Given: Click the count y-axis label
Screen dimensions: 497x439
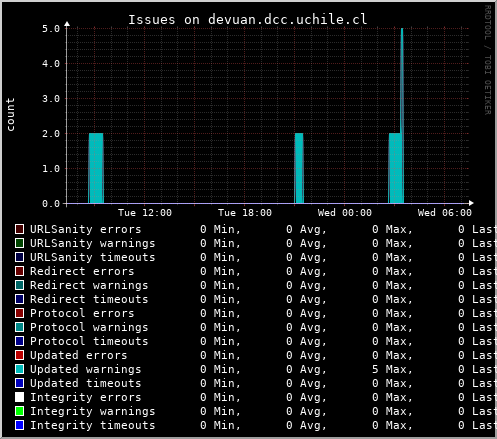Looking at the screenshot, I should pos(10,114).
